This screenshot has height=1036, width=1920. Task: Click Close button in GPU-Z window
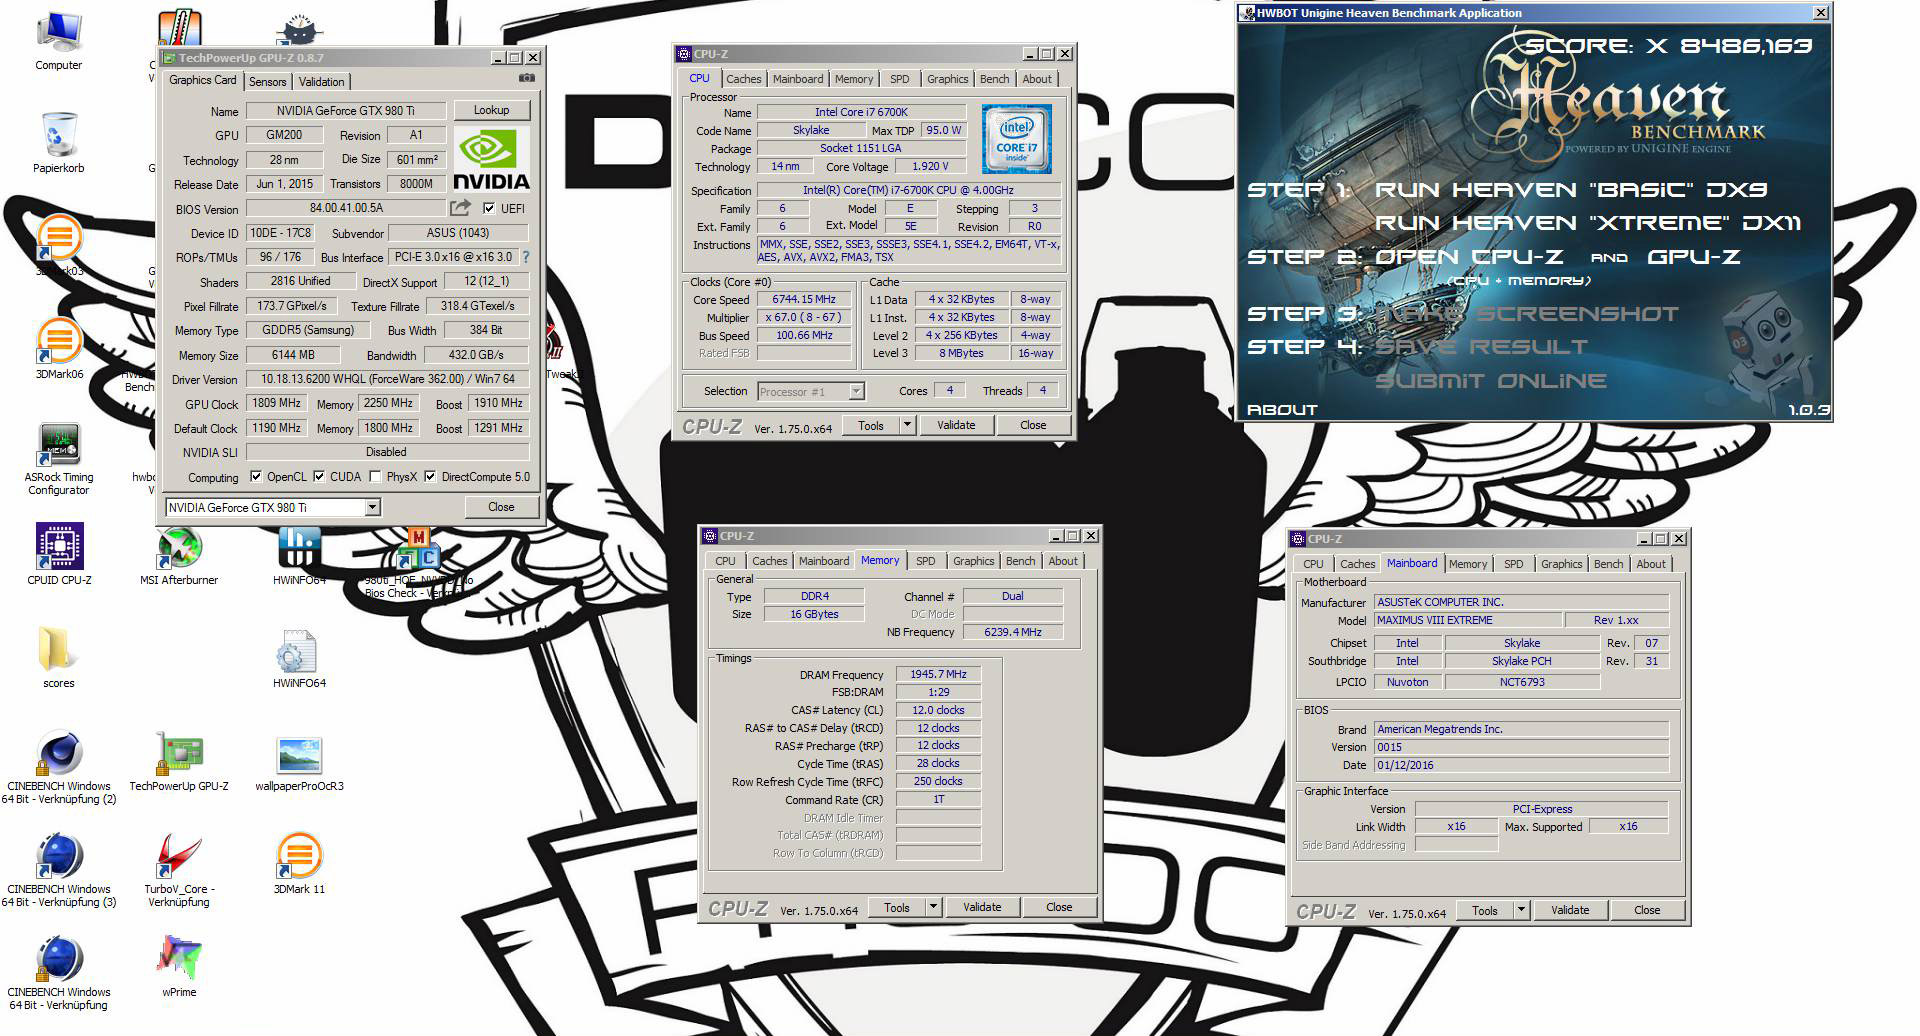(501, 507)
